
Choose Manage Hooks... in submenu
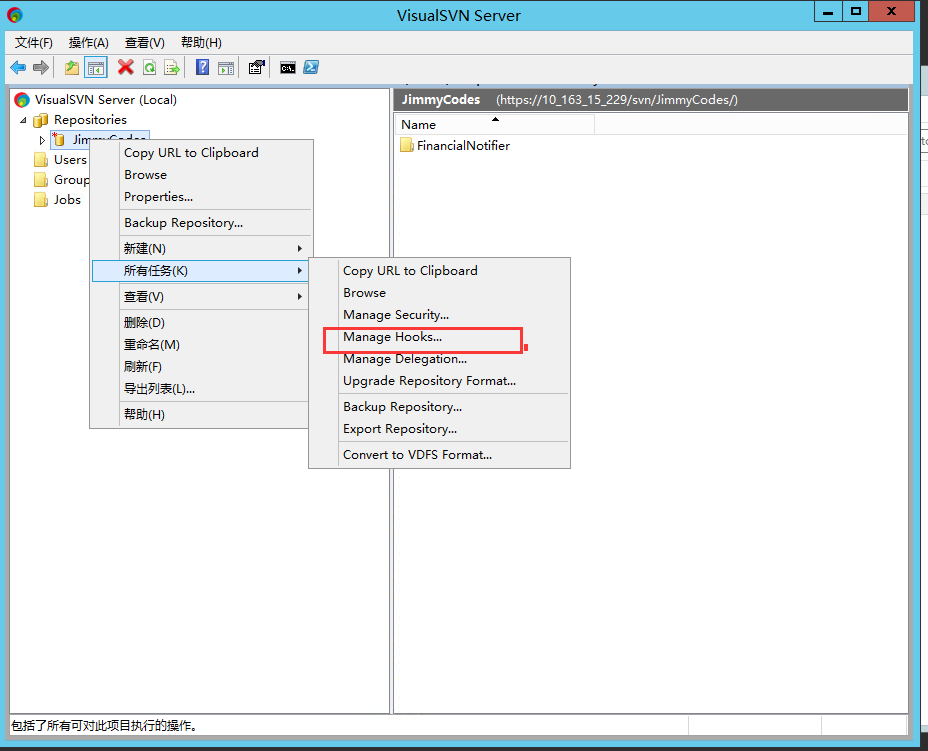pos(439,337)
